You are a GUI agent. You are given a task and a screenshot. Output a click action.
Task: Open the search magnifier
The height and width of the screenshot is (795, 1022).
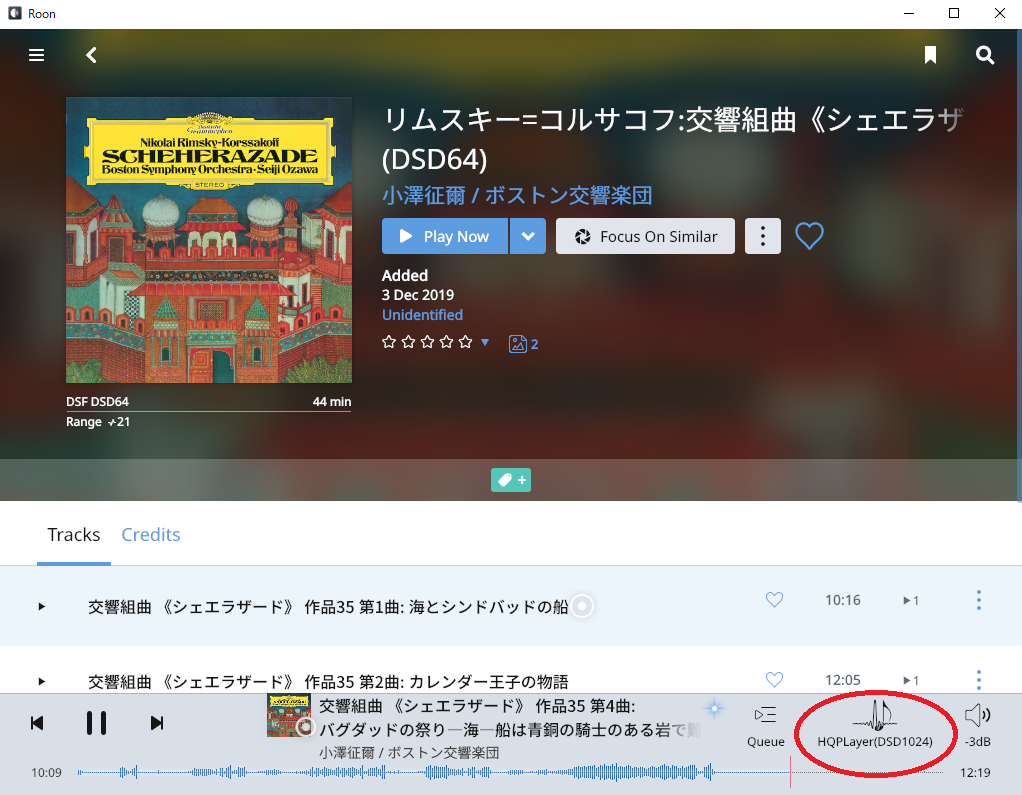(x=985, y=55)
